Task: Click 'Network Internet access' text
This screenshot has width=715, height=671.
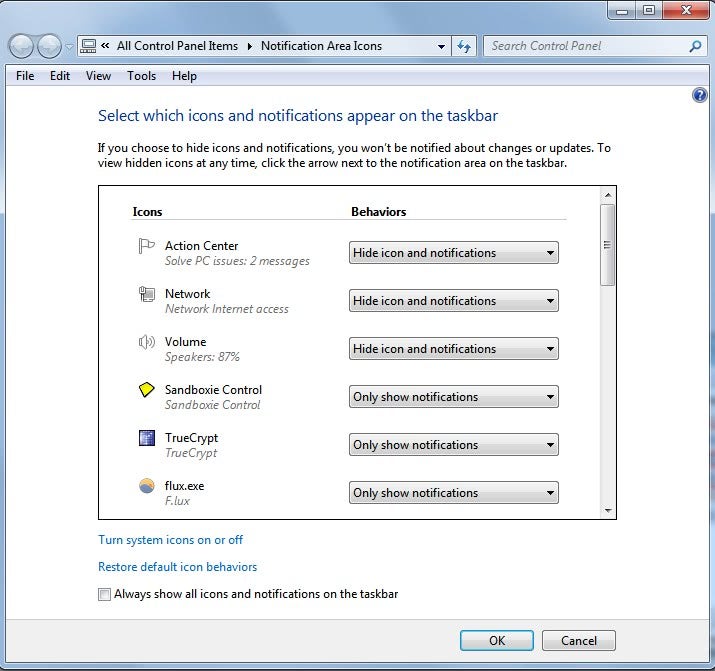Action: [x=227, y=309]
